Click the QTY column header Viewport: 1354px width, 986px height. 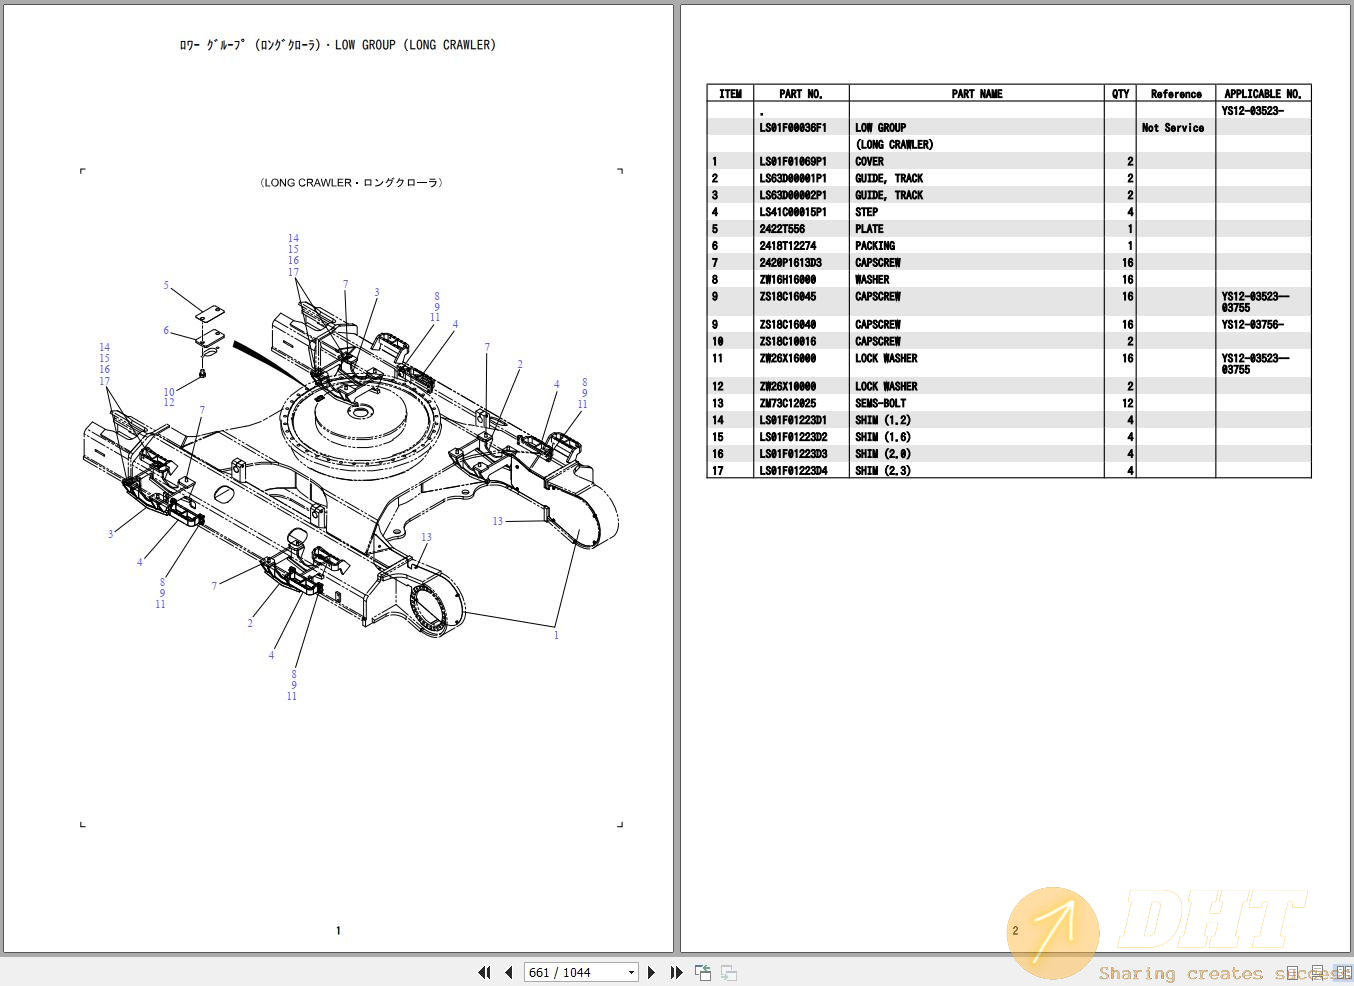point(1121,94)
